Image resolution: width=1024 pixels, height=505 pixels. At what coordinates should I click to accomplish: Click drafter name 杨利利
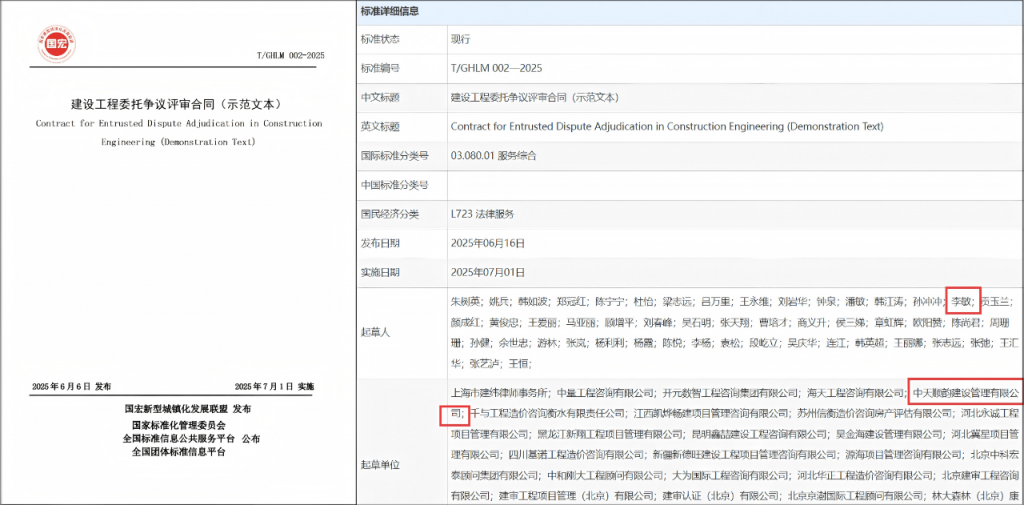click(609, 343)
